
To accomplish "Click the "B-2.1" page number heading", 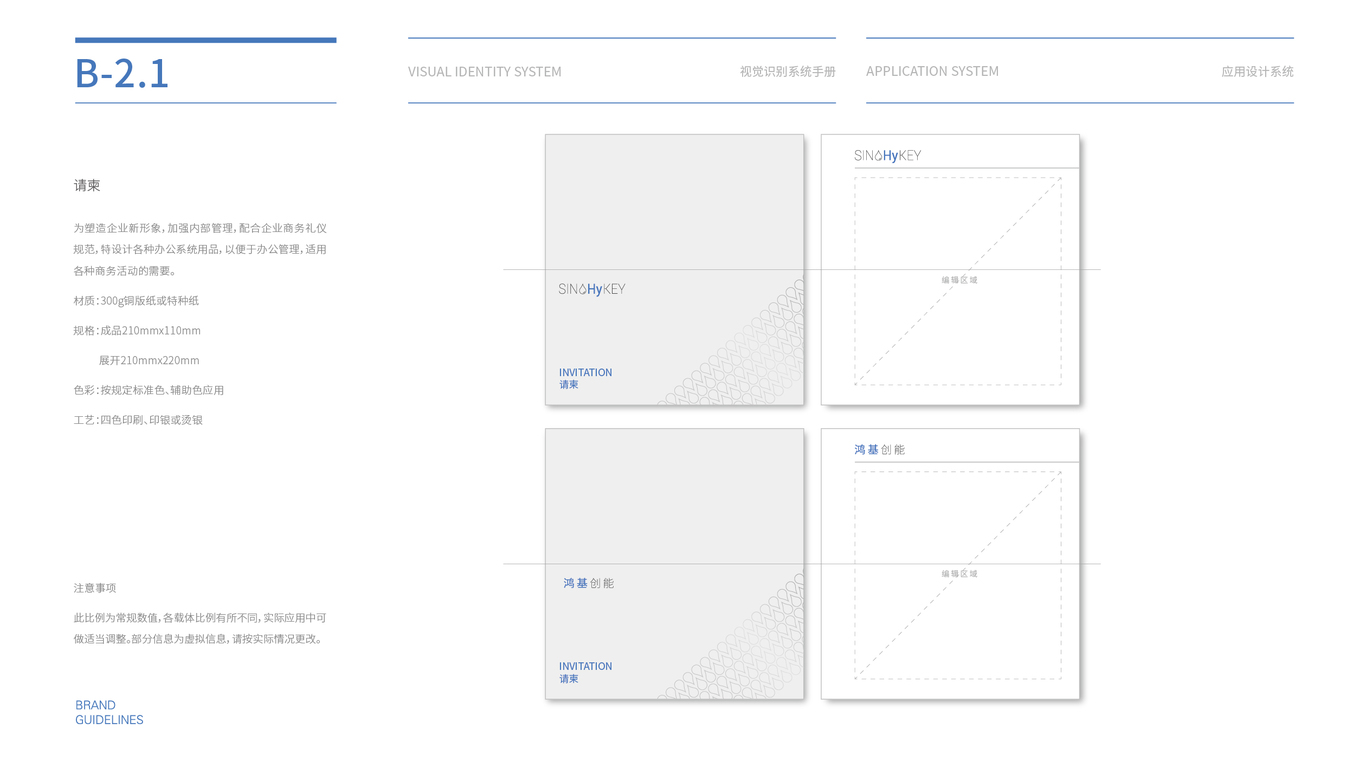I will (122, 73).
